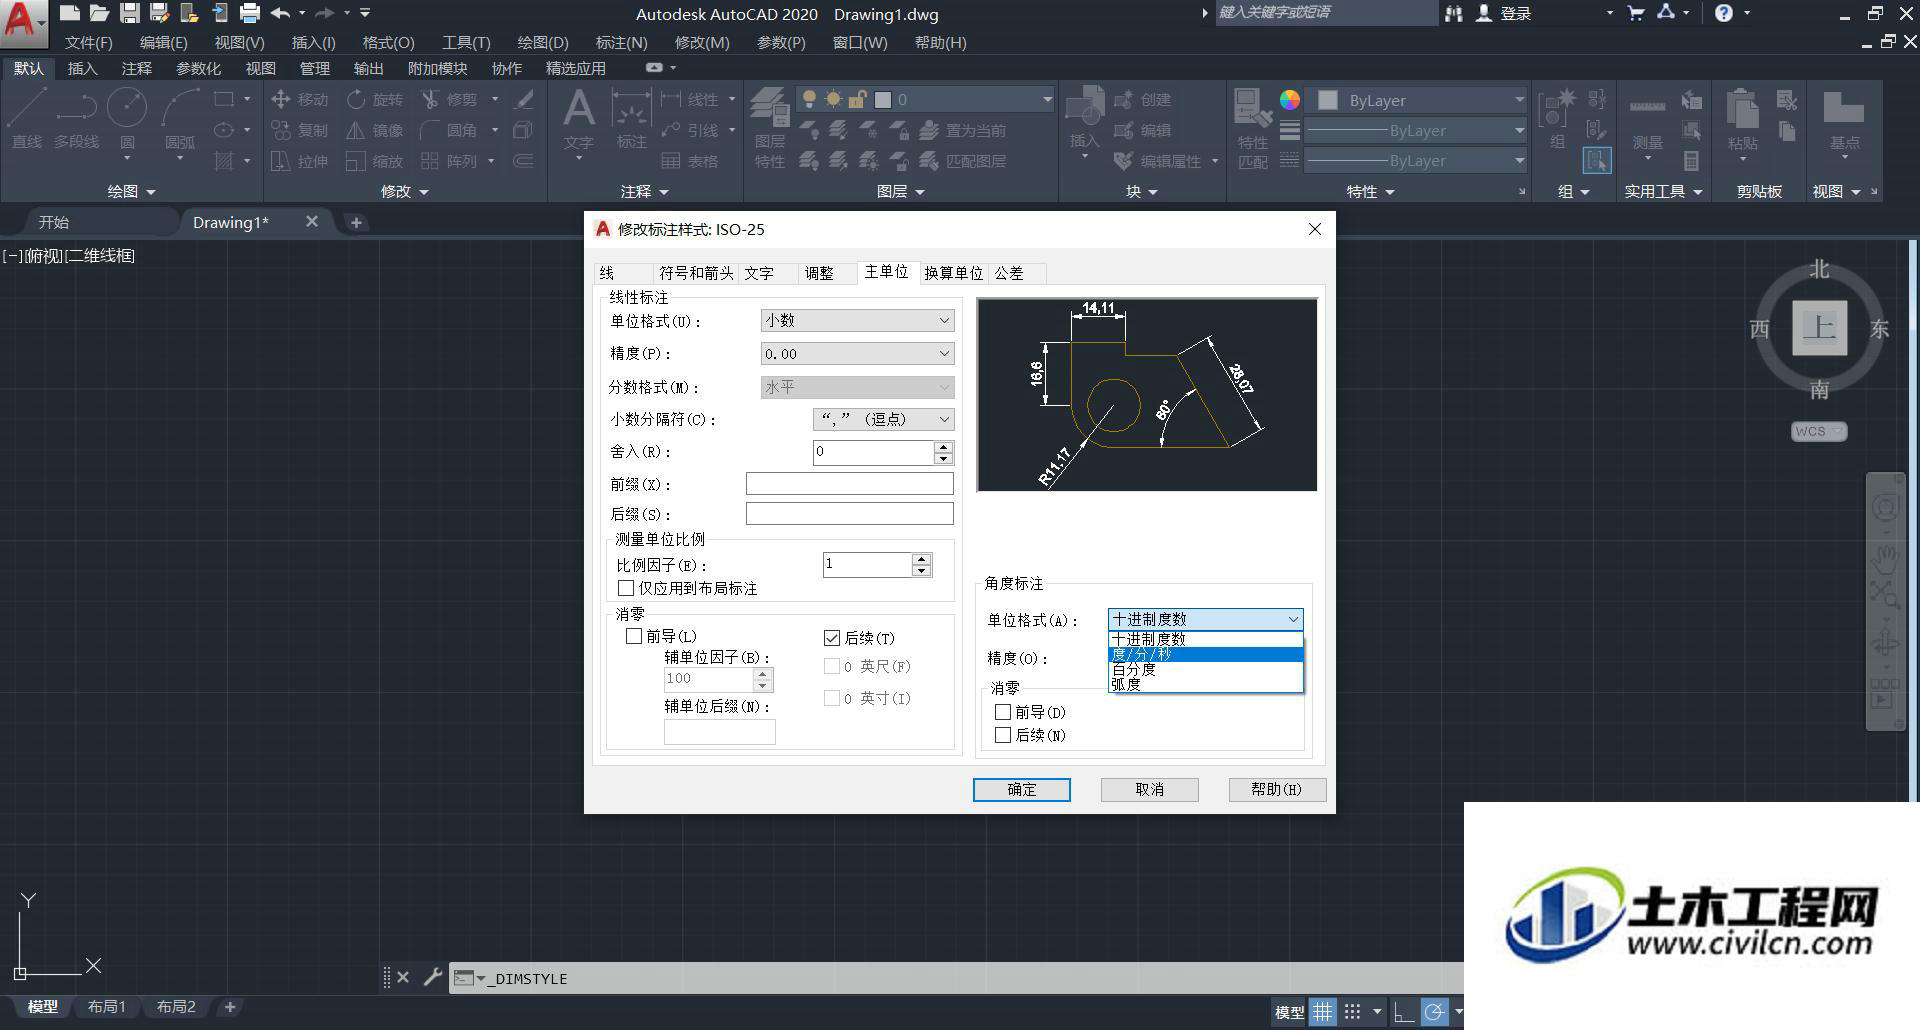Select 度/分/秒 in angle unit list
Viewport: 1920px width, 1030px height.
1205,654
